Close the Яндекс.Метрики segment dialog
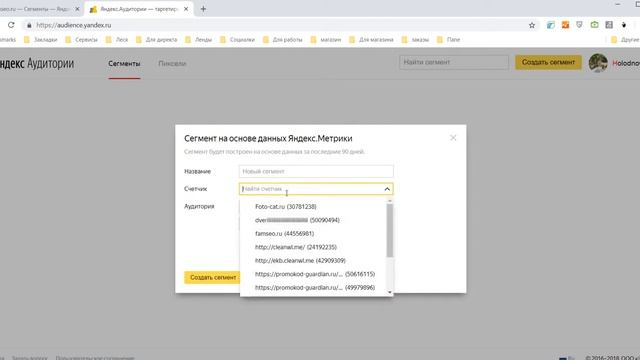640x360 pixels. (x=453, y=138)
